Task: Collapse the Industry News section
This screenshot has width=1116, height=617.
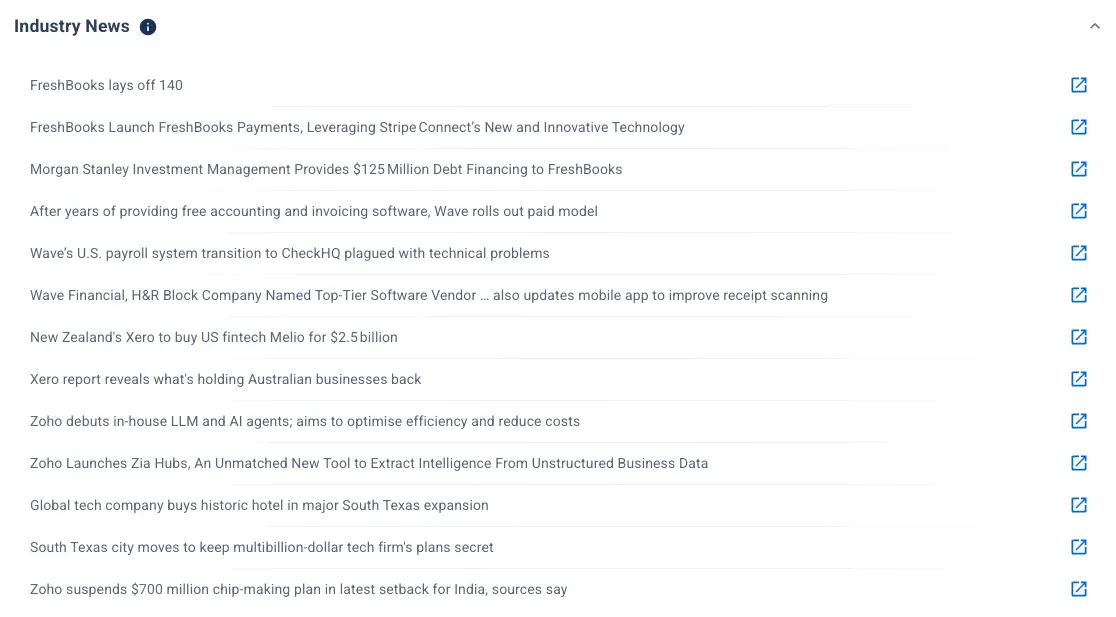Action: tap(1094, 27)
